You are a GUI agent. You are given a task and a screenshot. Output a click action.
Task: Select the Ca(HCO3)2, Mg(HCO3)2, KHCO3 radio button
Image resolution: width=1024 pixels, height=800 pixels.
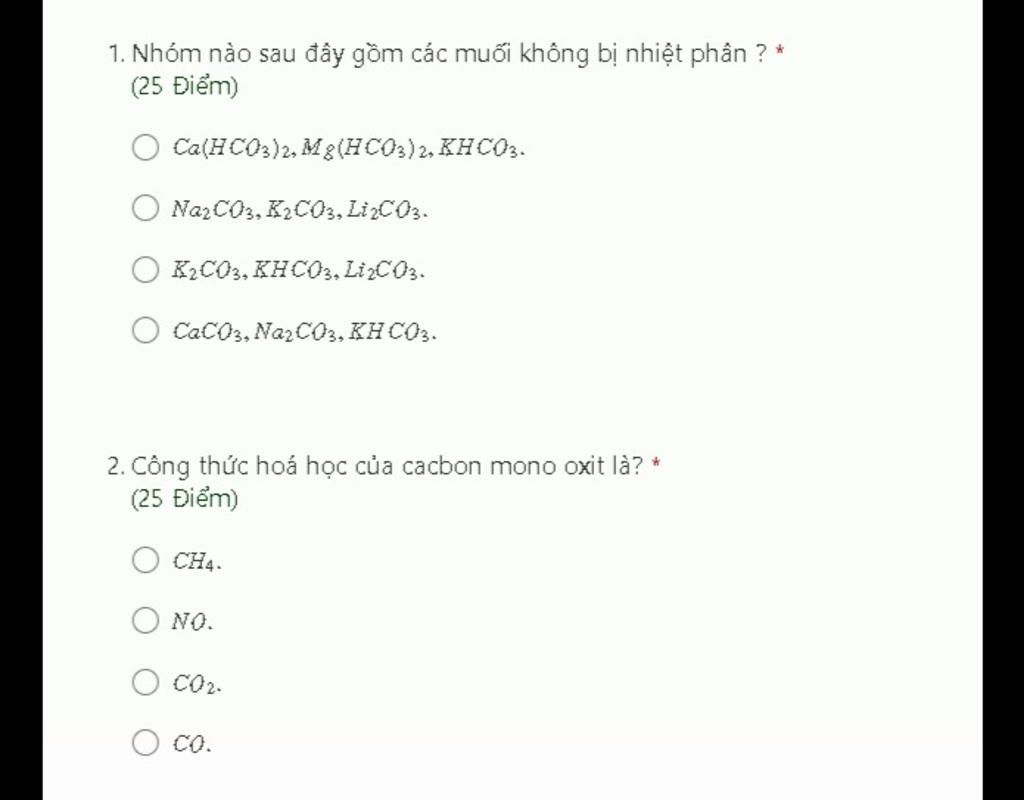[145, 148]
